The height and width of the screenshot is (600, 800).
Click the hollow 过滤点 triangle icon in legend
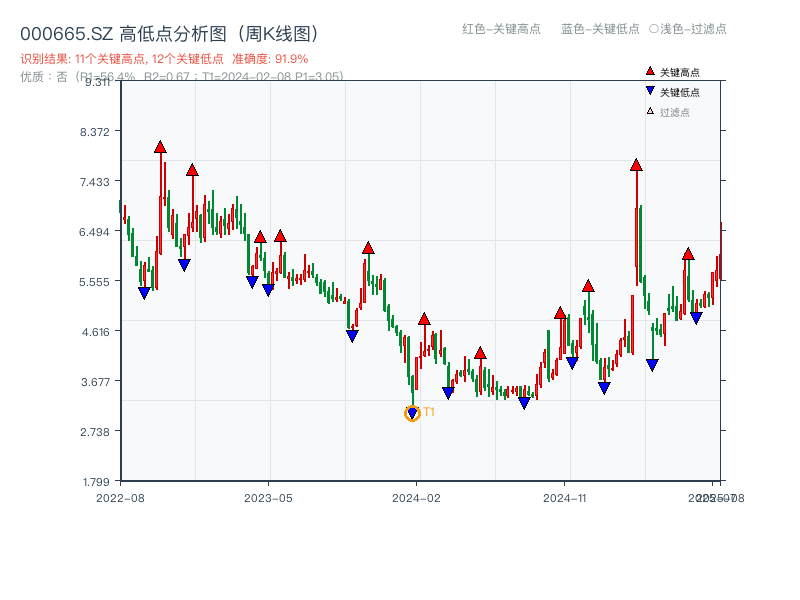tap(648, 108)
